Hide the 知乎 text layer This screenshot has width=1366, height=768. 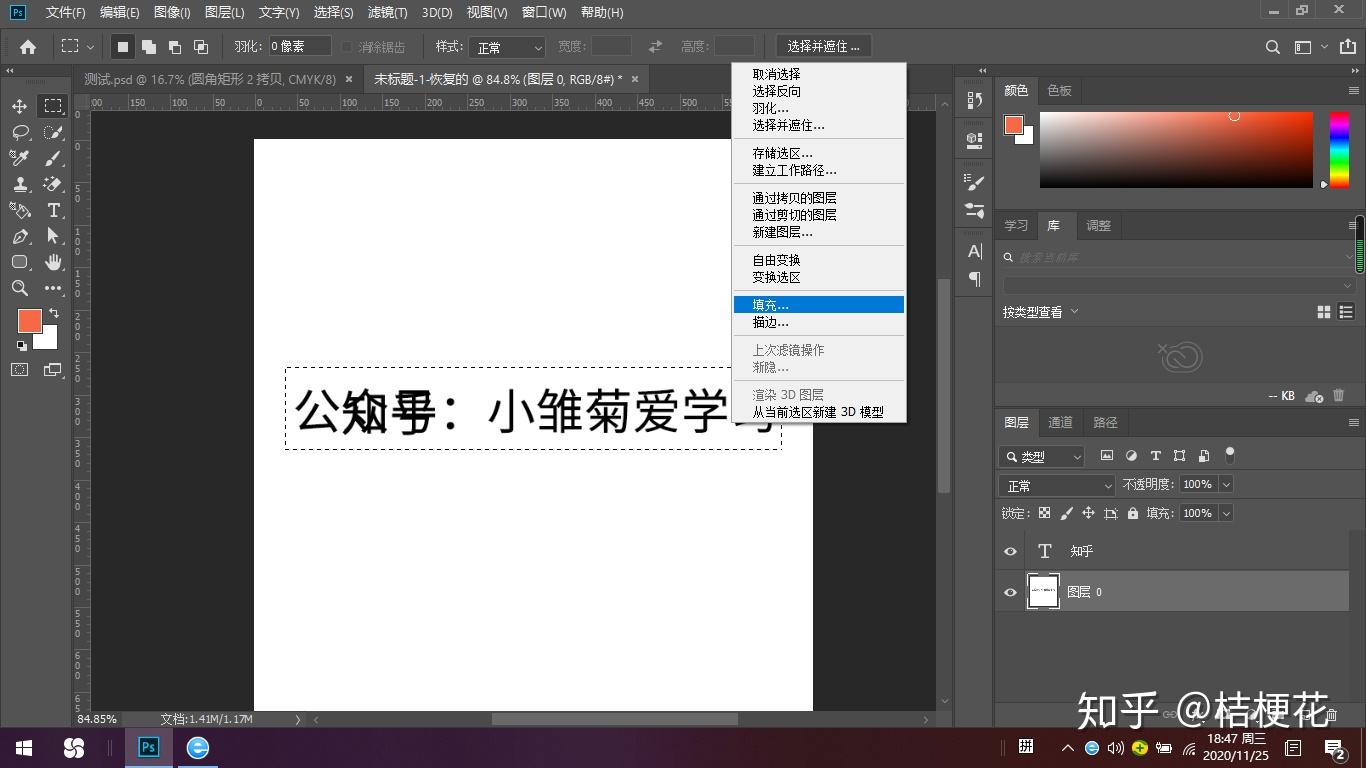pos(1010,551)
